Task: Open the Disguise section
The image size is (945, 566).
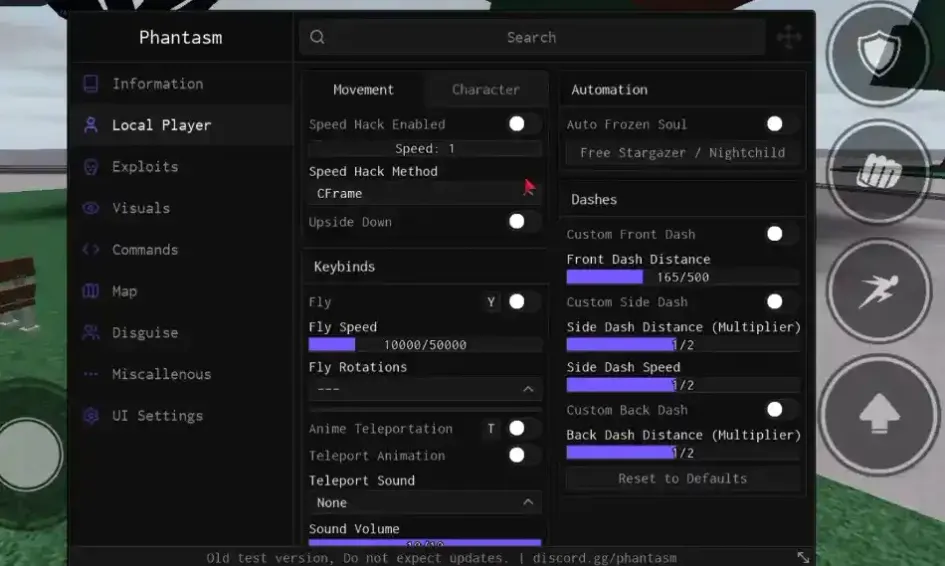Action: coord(181,332)
